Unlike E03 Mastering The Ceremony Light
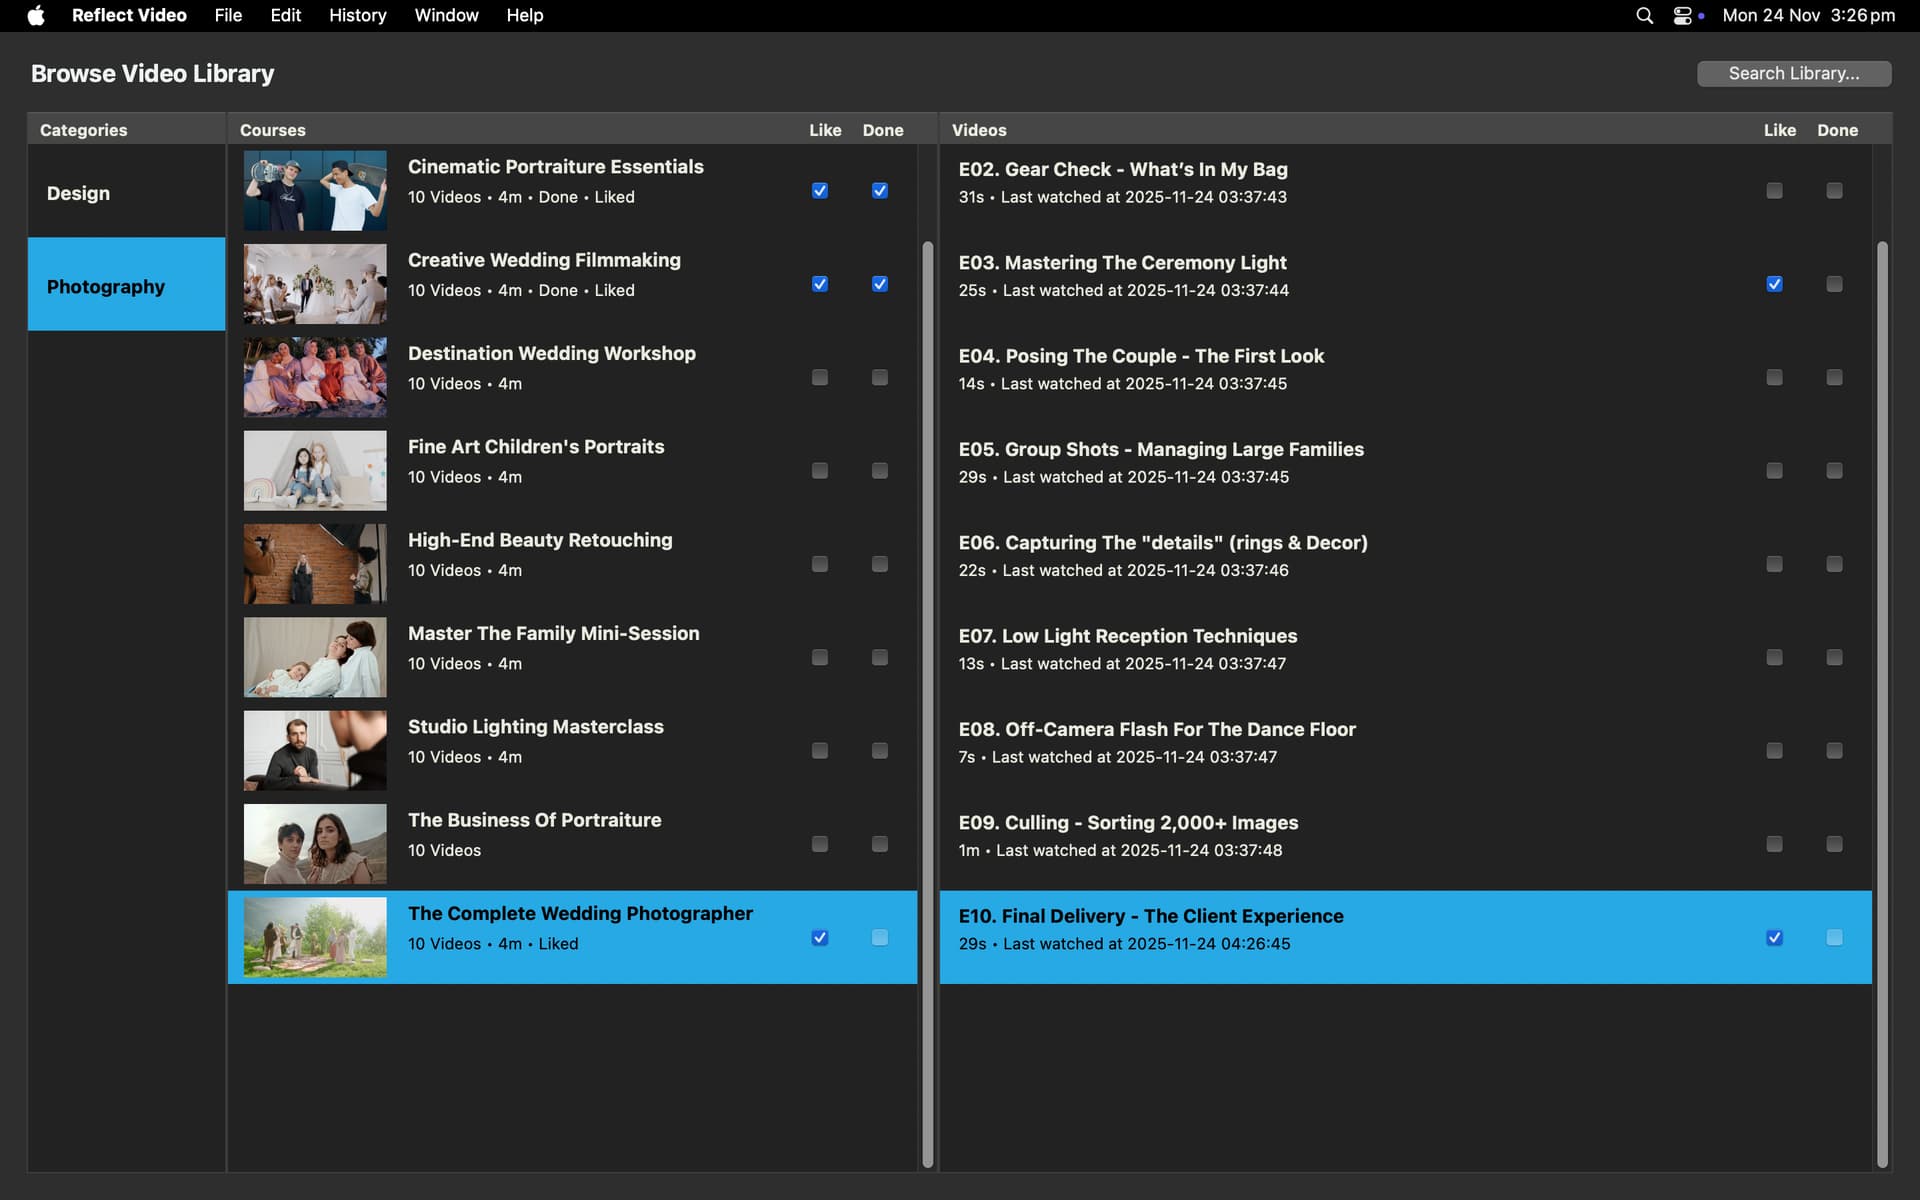 [x=1774, y=284]
